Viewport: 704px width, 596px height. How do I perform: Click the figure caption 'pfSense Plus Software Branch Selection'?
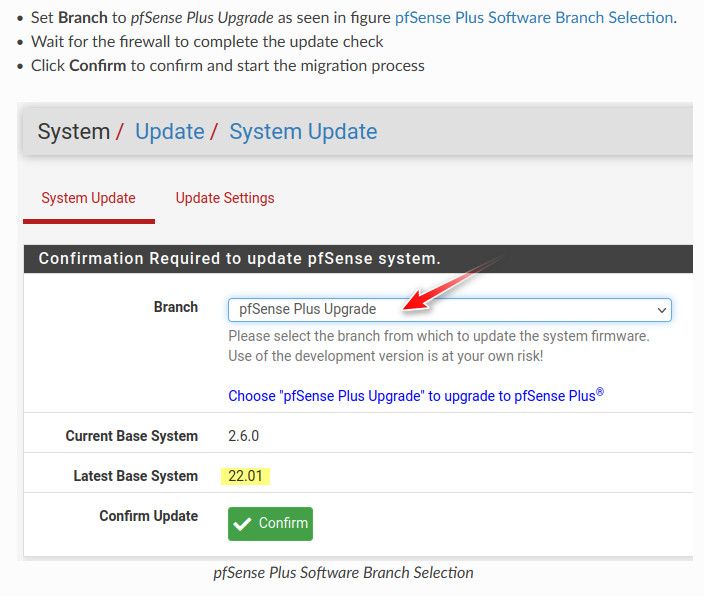[343, 573]
